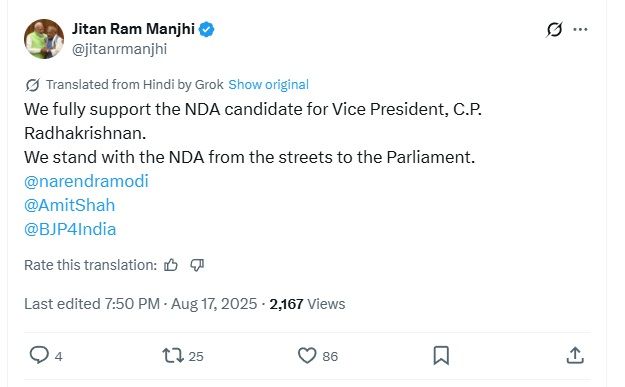The image size is (625, 387).
Task: Click the blue verified badge
Action: (206, 29)
